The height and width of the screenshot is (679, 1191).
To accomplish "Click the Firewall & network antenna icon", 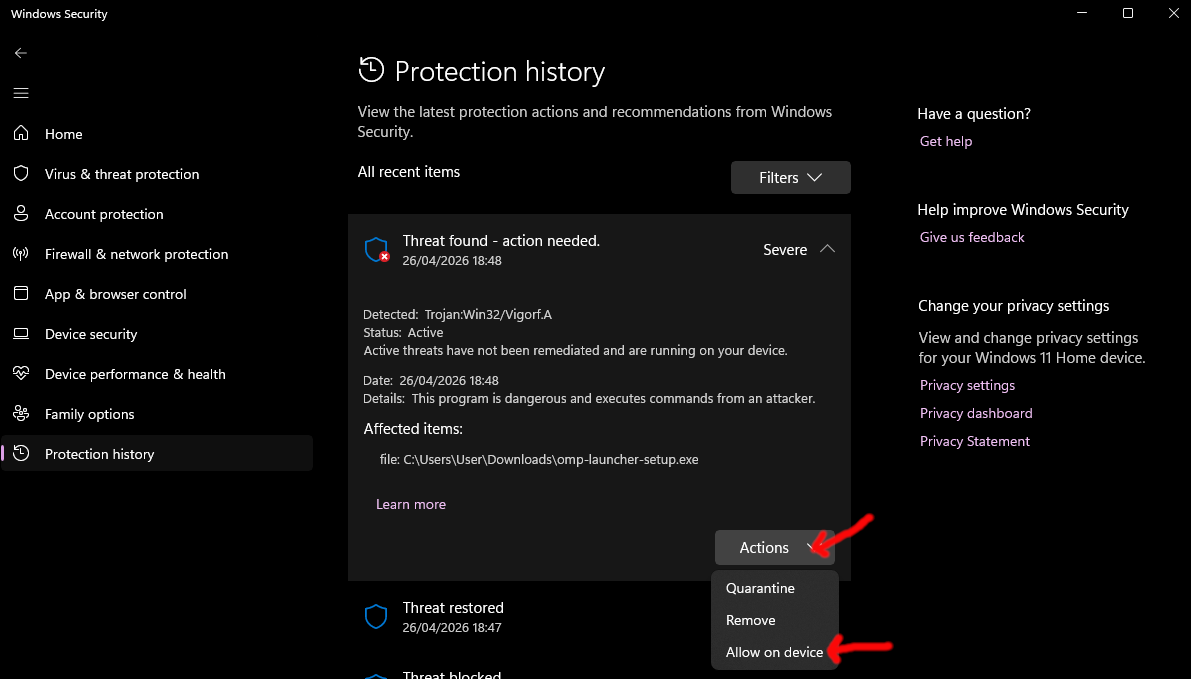I will [x=21, y=254].
